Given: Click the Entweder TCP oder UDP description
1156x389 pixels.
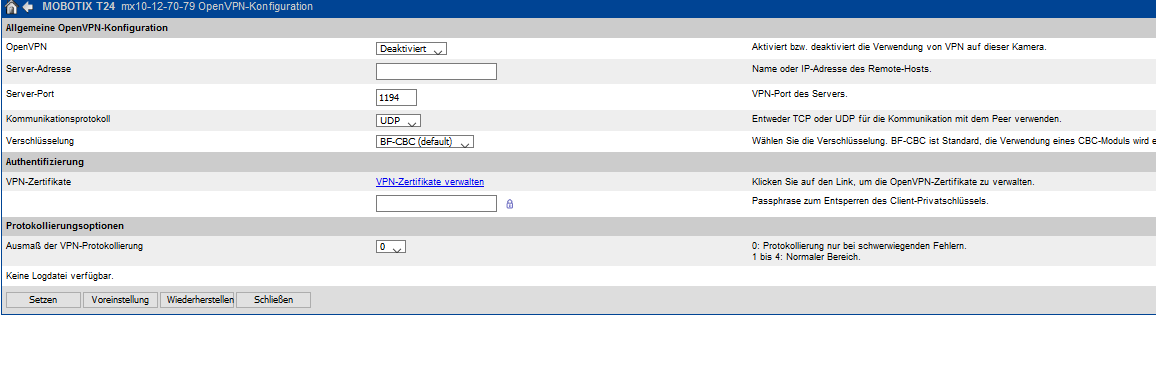Looking at the screenshot, I should point(907,118).
